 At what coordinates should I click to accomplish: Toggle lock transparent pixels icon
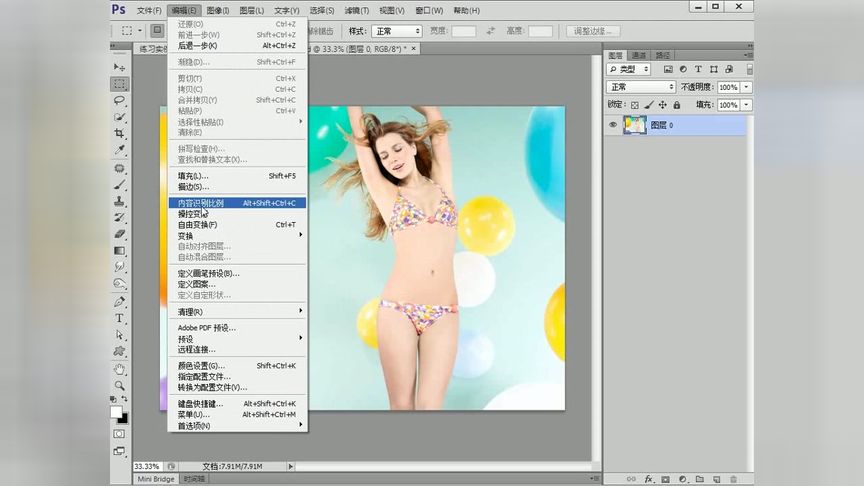[634, 104]
